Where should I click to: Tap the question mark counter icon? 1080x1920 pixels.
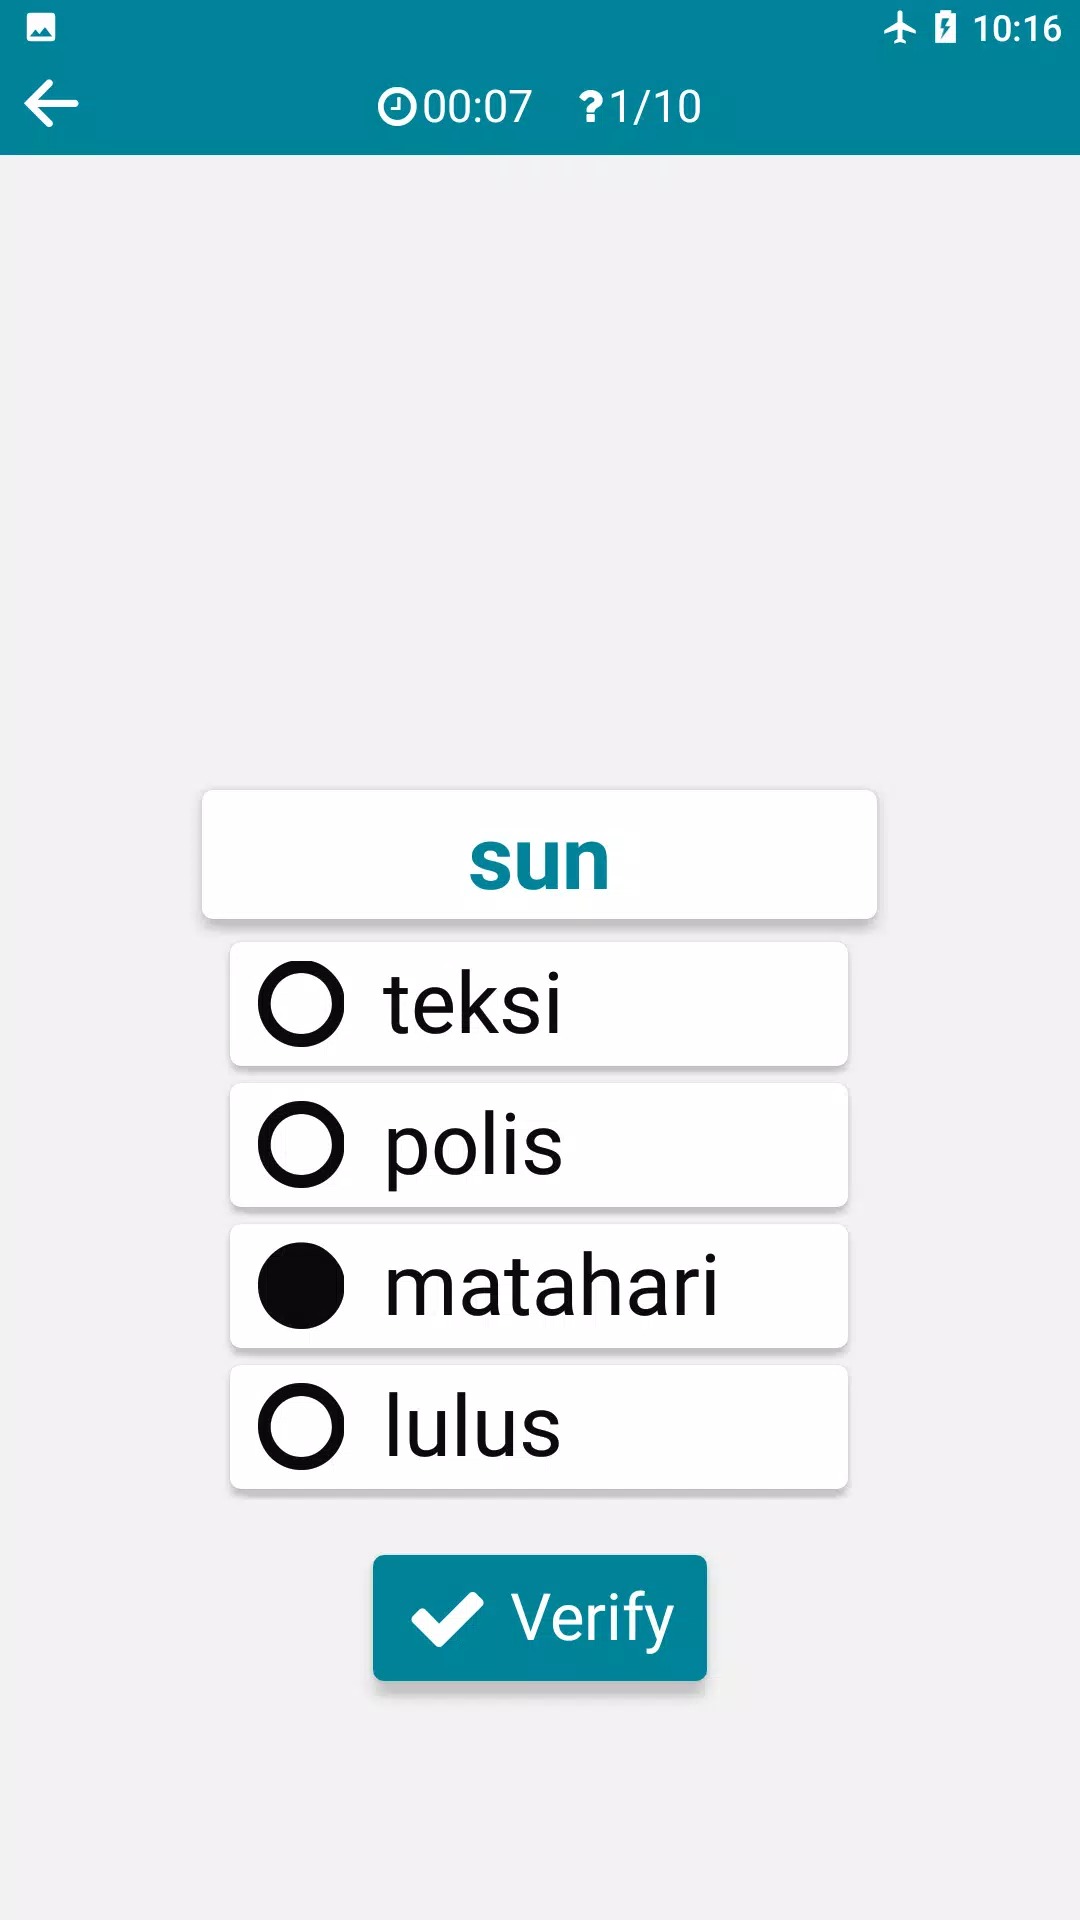pyautogui.click(x=591, y=106)
